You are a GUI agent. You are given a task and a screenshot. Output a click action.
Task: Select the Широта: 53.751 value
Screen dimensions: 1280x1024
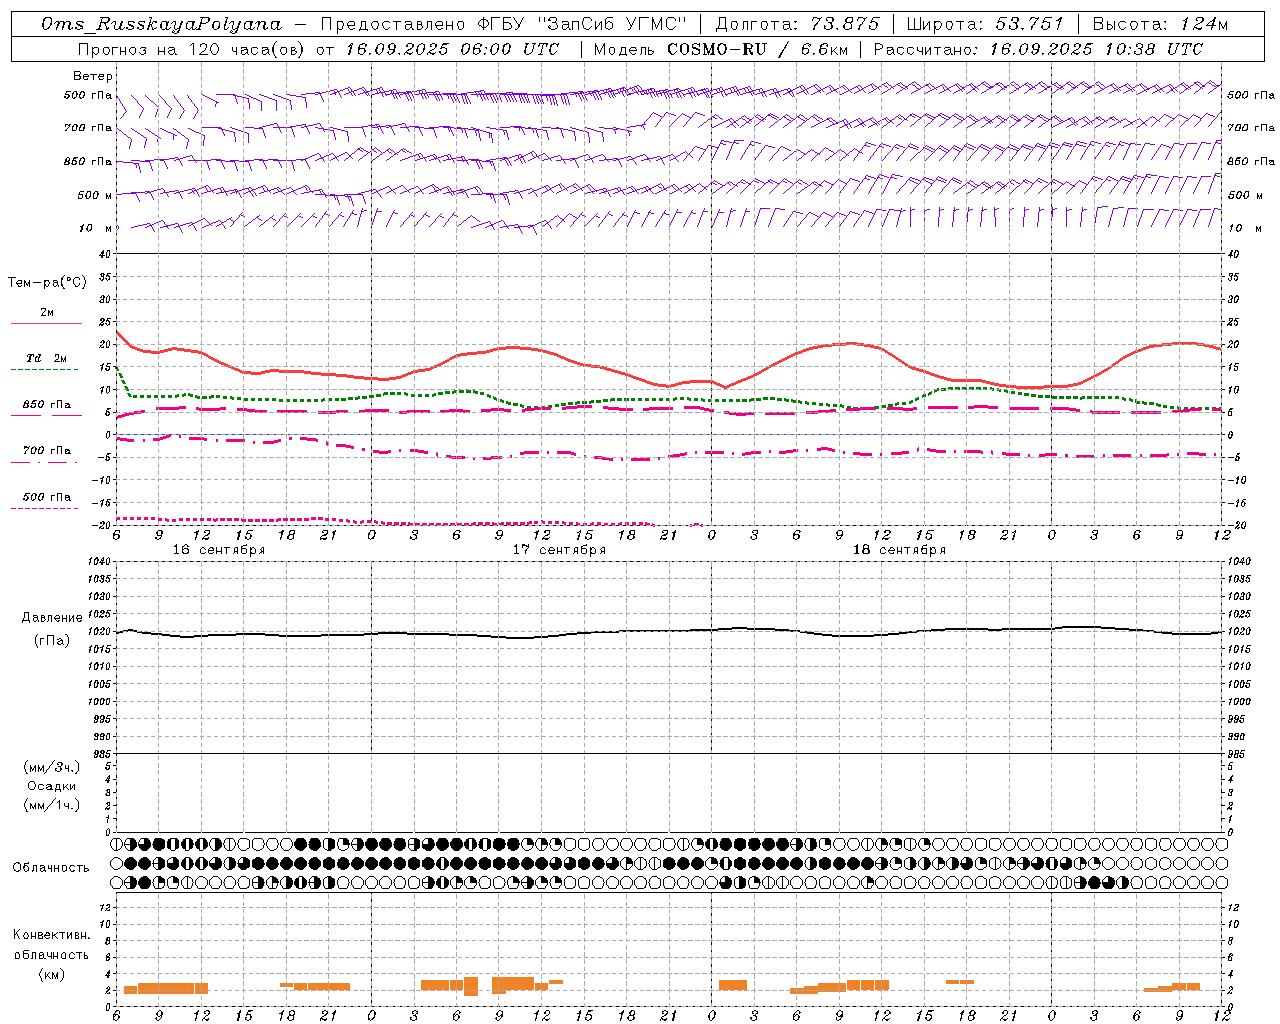point(985,24)
